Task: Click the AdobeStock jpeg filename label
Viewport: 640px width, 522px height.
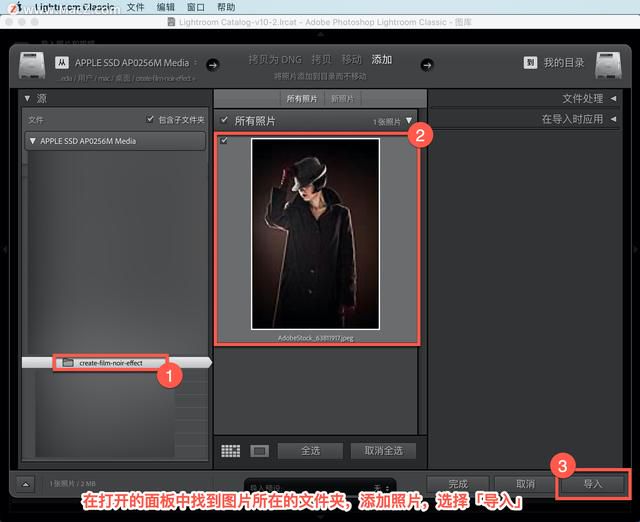Action: 316,338
